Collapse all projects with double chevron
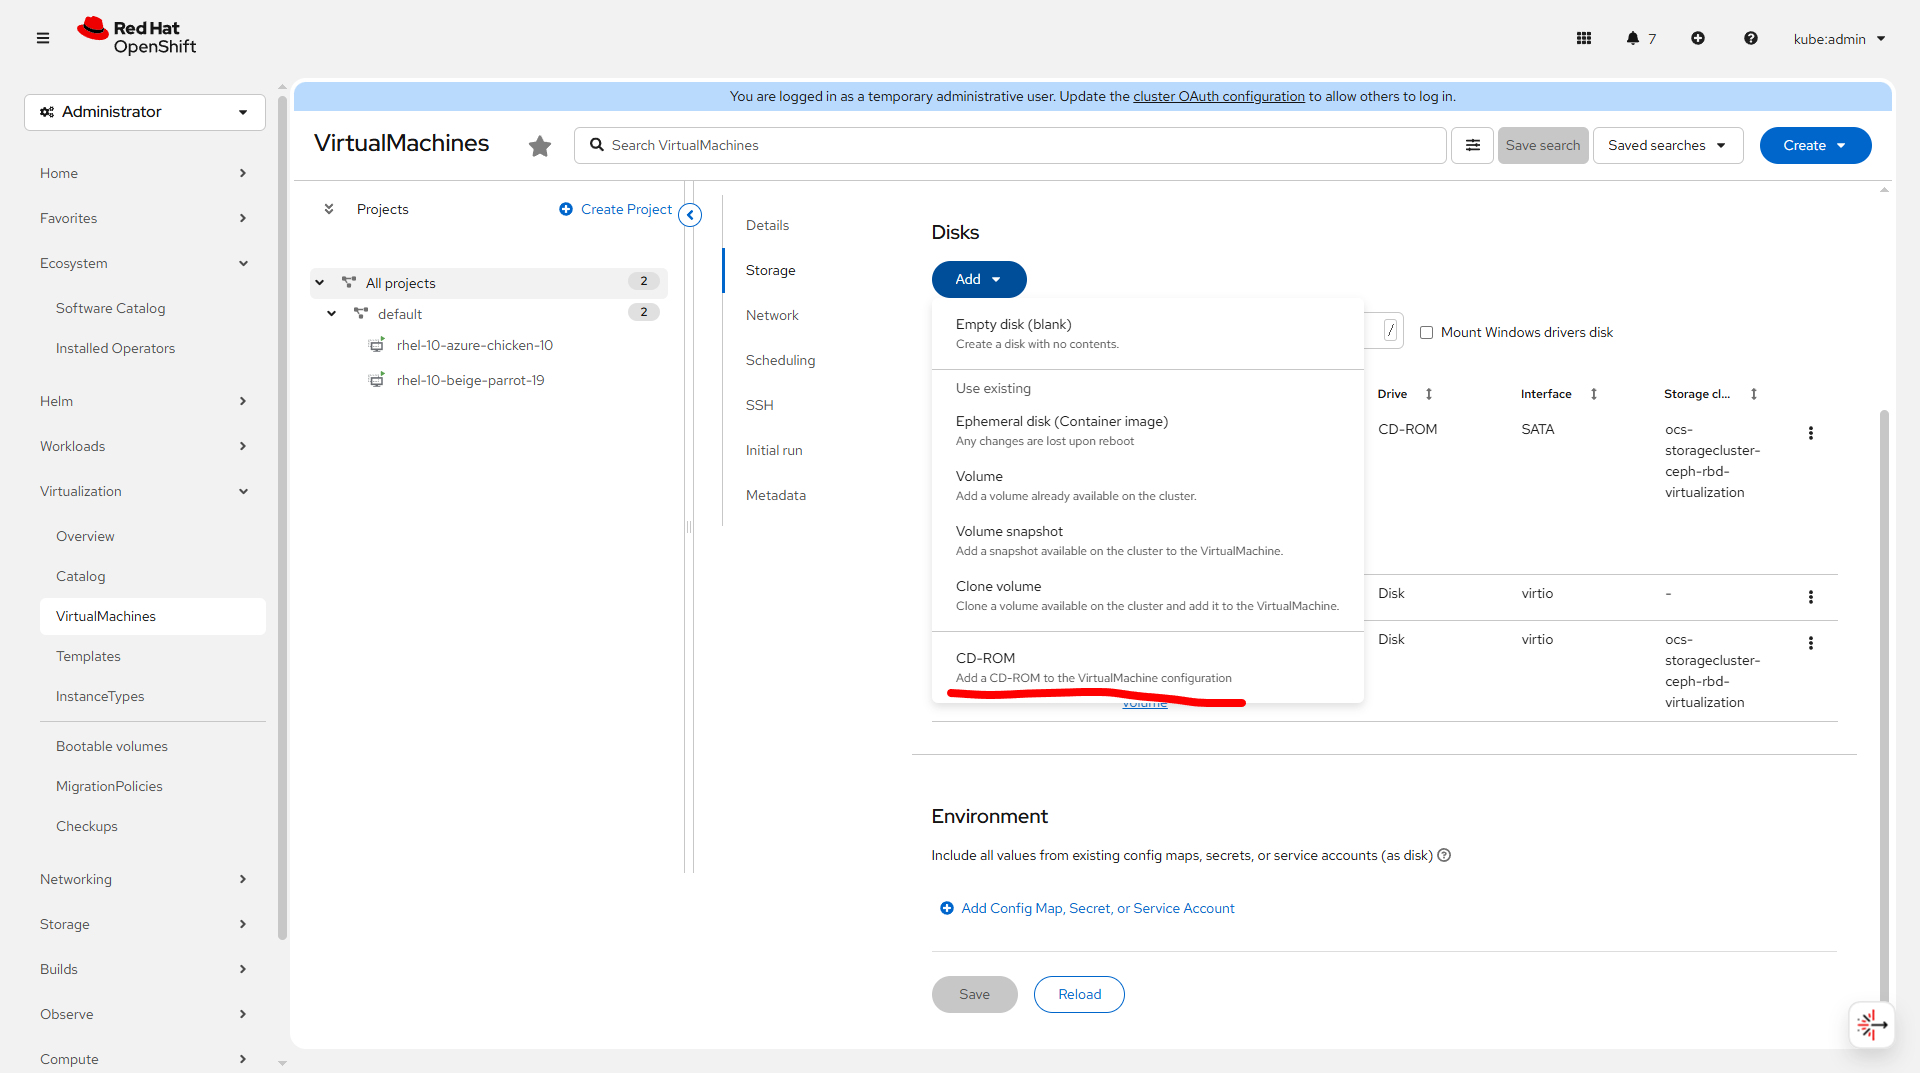 pos(329,209)
